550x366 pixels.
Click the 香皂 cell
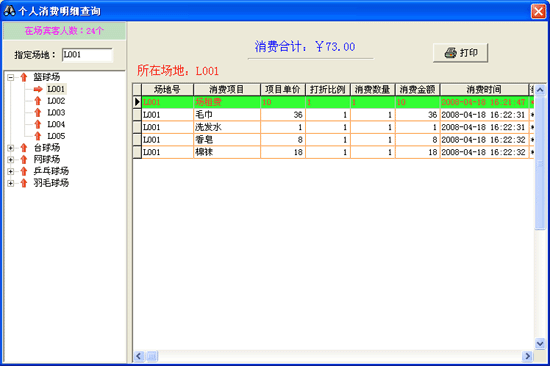pos(227,140)
